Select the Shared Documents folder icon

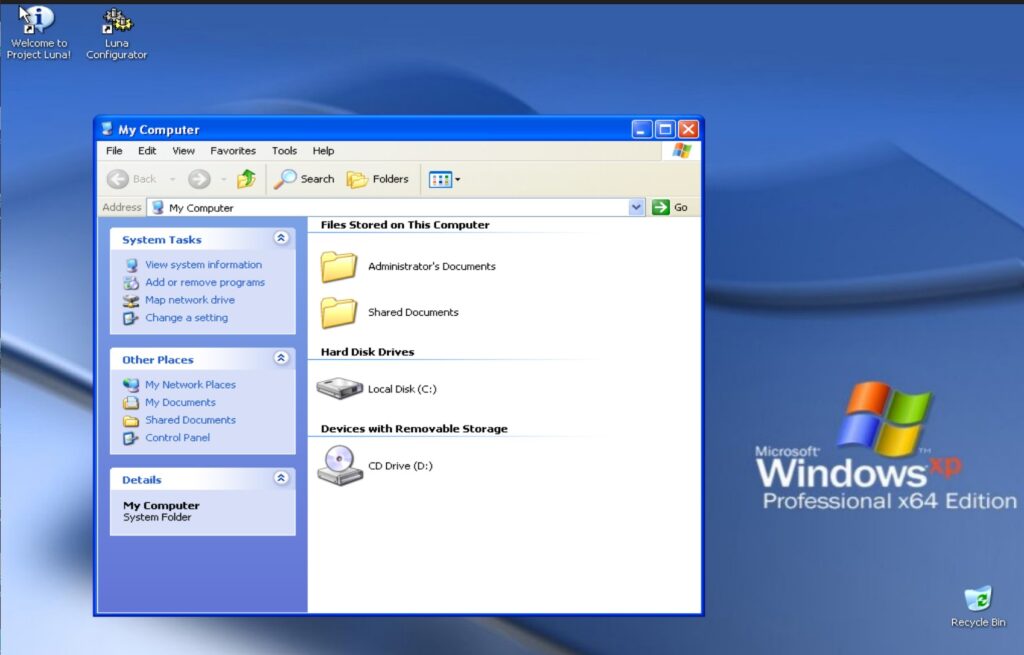point(339,312)
